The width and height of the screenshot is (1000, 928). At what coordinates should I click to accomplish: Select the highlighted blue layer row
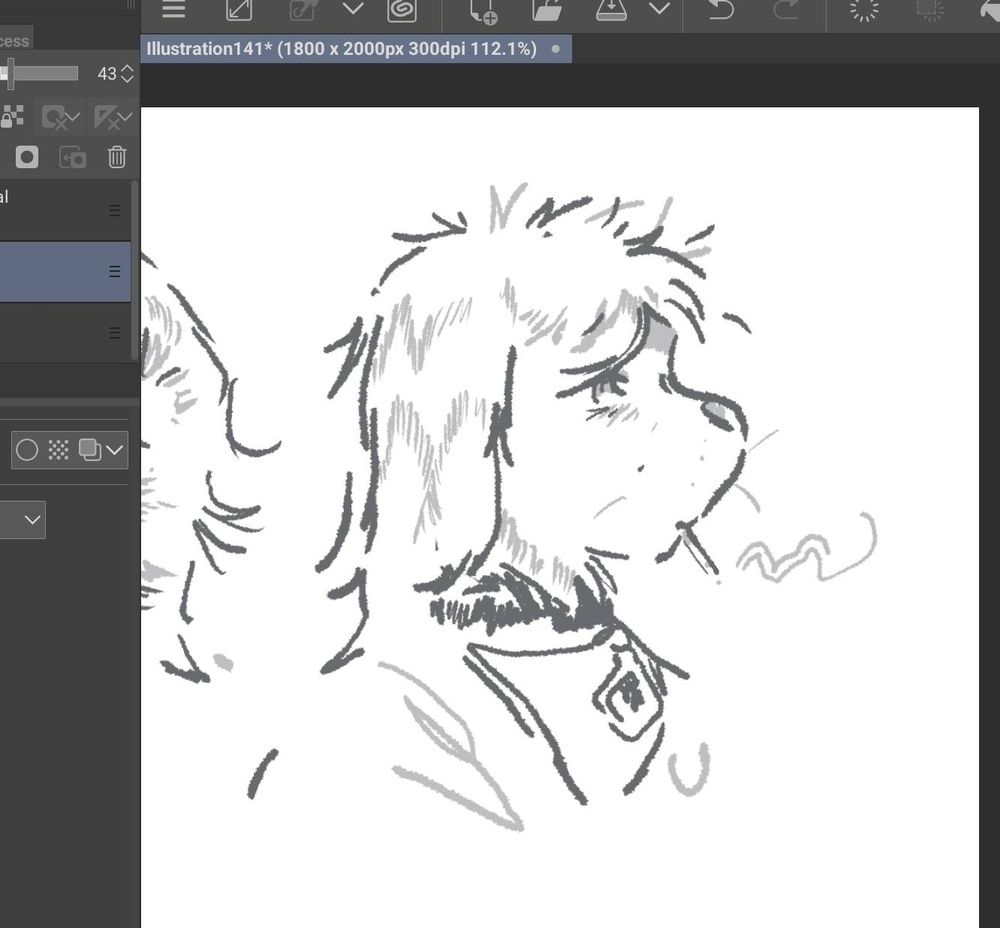point(65,272)
